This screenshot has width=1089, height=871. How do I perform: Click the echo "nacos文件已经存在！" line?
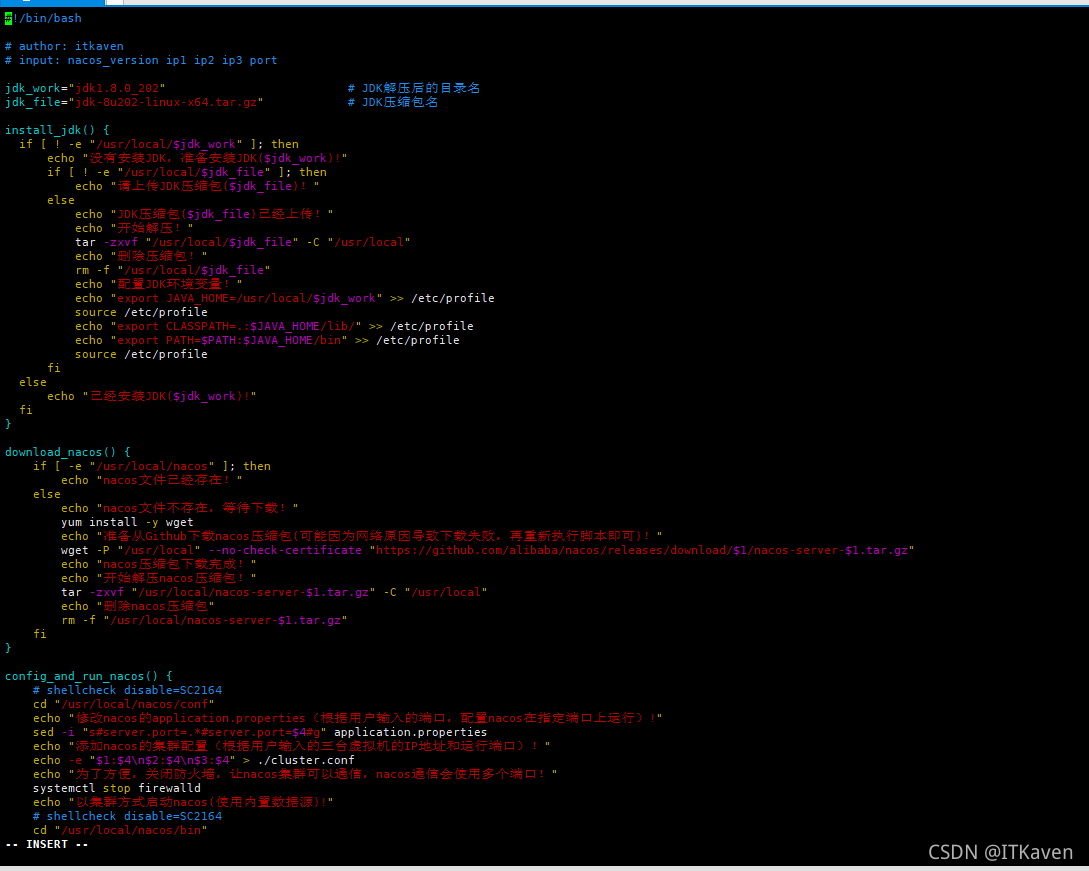pos(151,480)
